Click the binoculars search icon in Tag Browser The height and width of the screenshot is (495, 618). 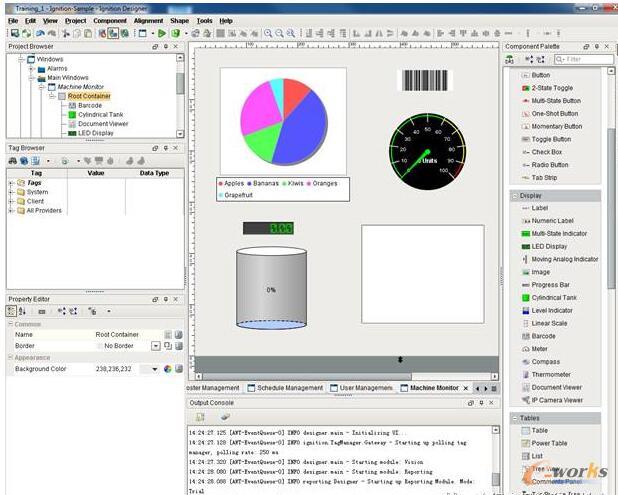pos(13,161)
